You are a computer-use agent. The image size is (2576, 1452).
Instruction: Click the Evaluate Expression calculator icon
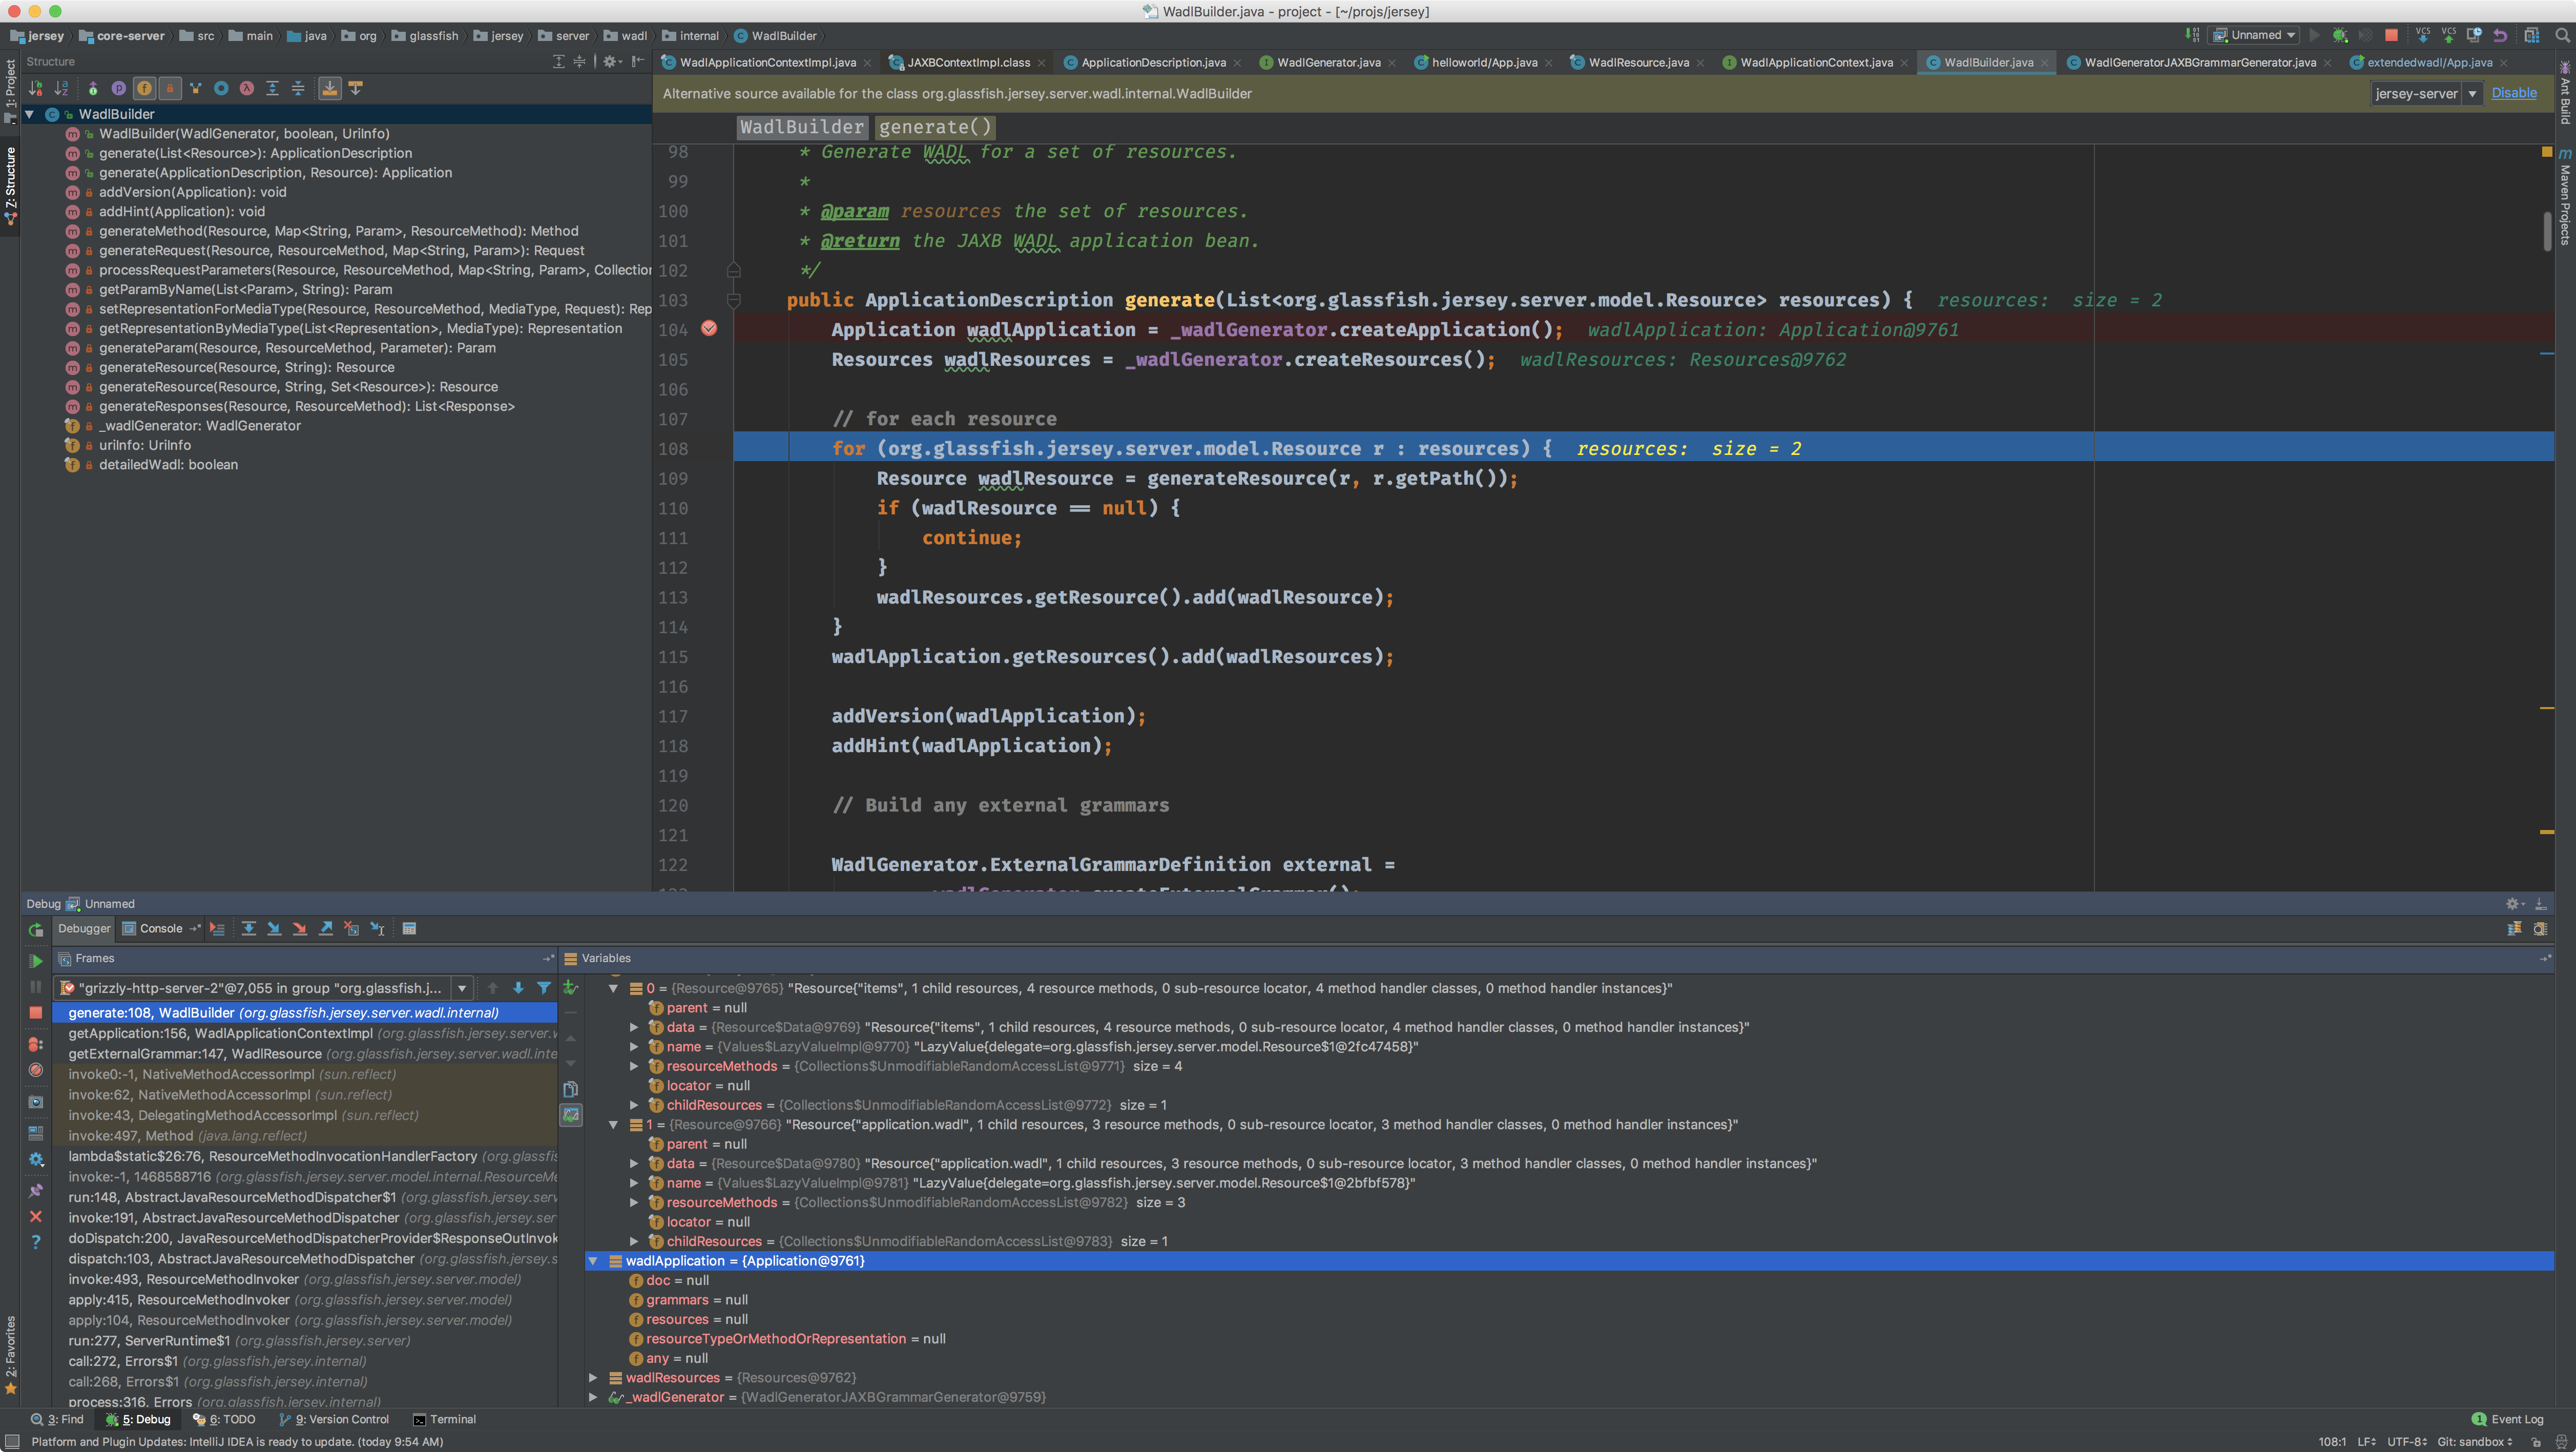pos(409,929)
